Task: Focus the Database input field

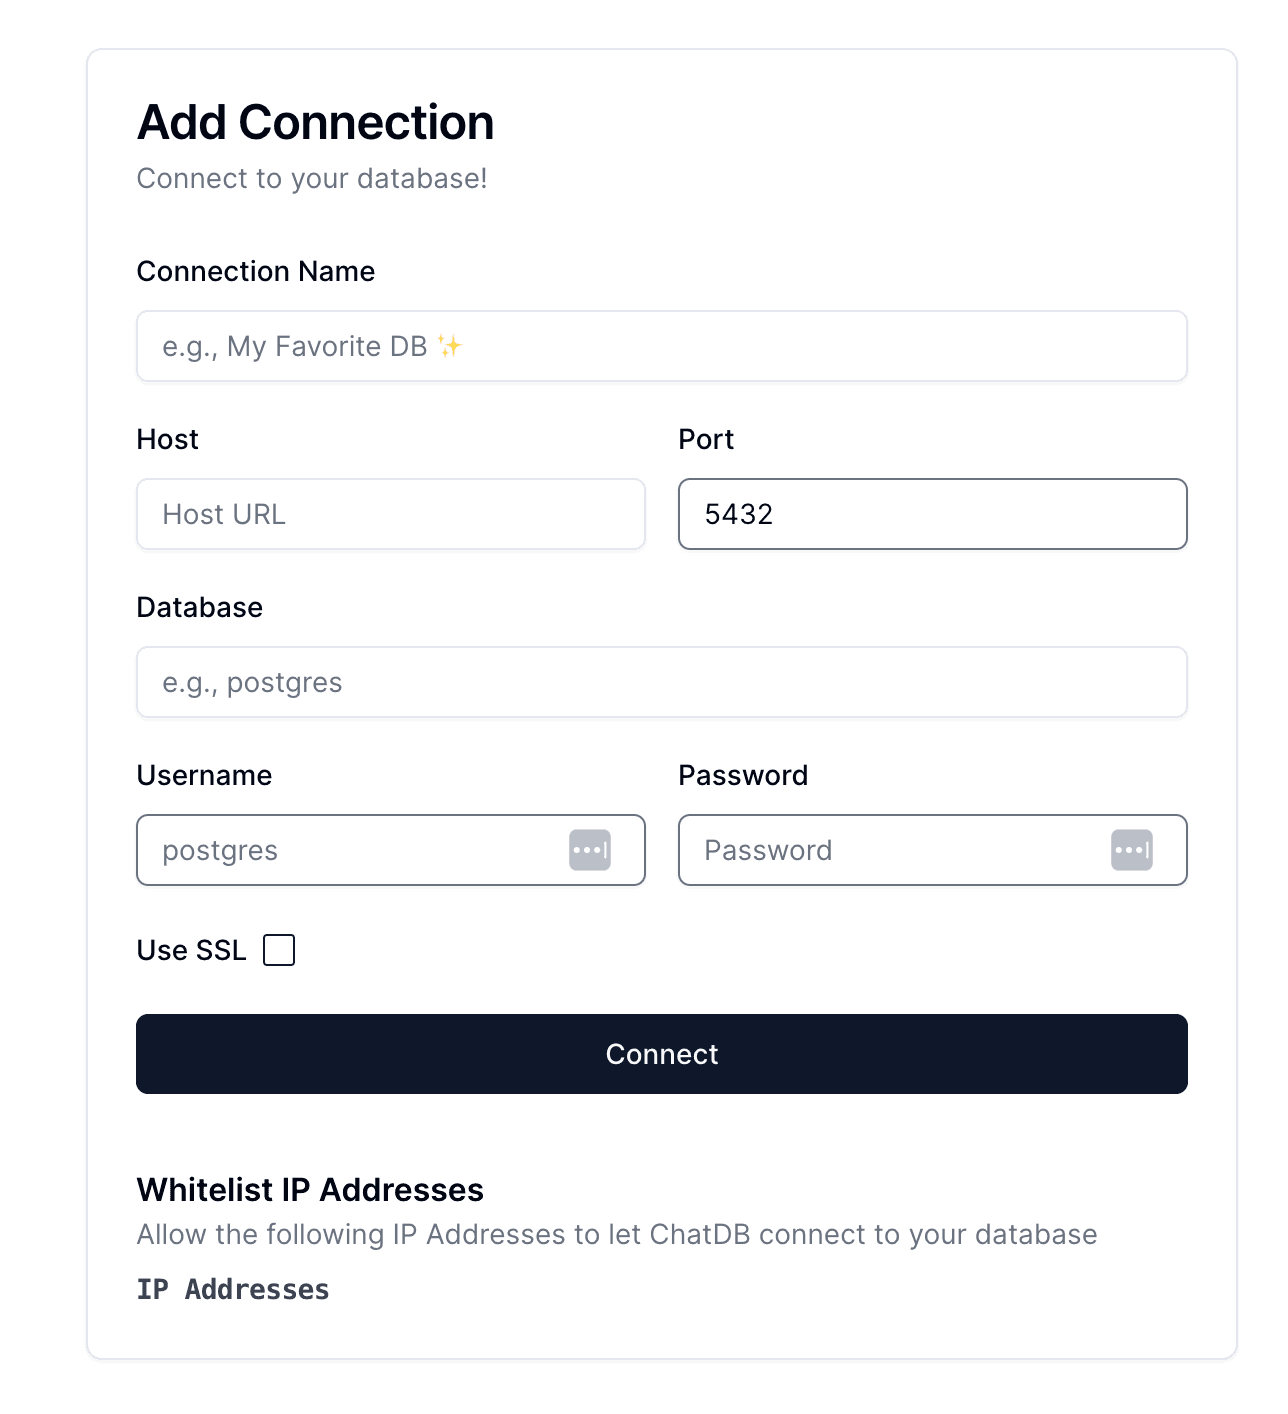Action: coord(661,682)
